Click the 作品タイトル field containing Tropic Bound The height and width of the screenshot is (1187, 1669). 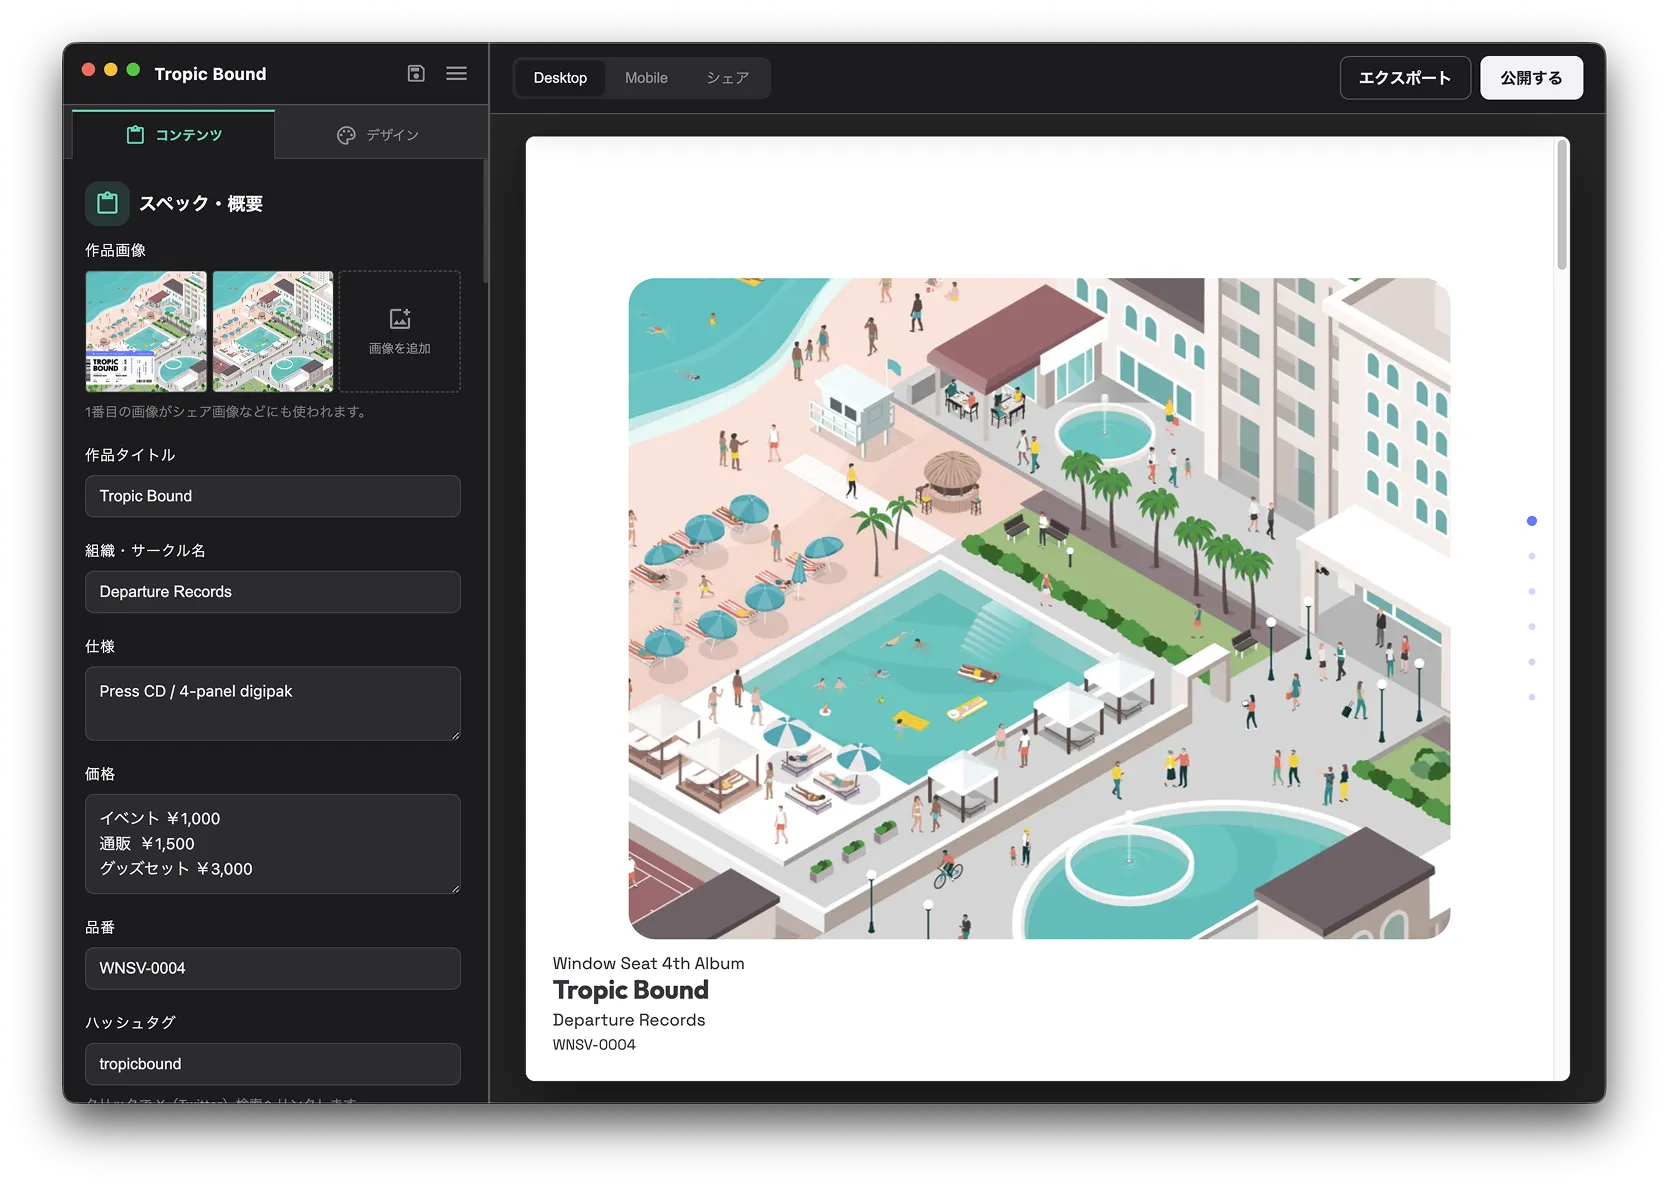[x=273, y=496]
